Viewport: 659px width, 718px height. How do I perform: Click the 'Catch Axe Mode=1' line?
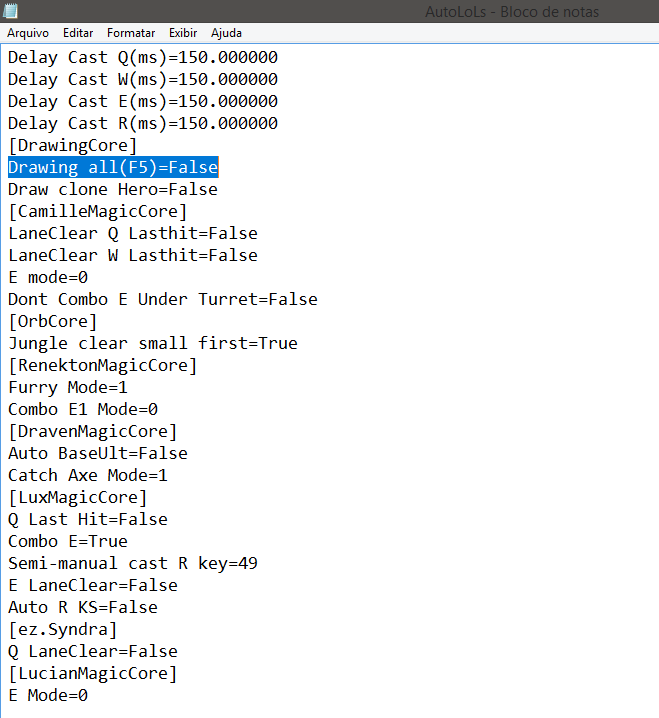(x=88, y=475)
